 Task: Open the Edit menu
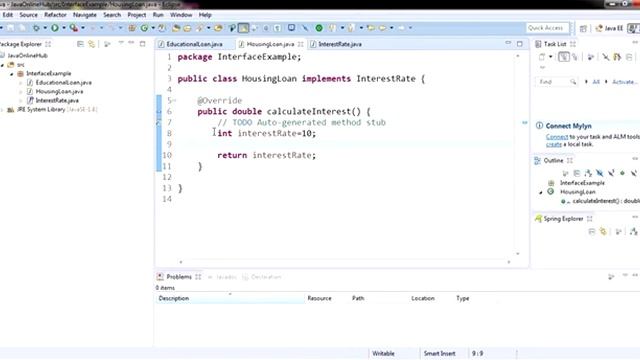[x=8, y=15]
